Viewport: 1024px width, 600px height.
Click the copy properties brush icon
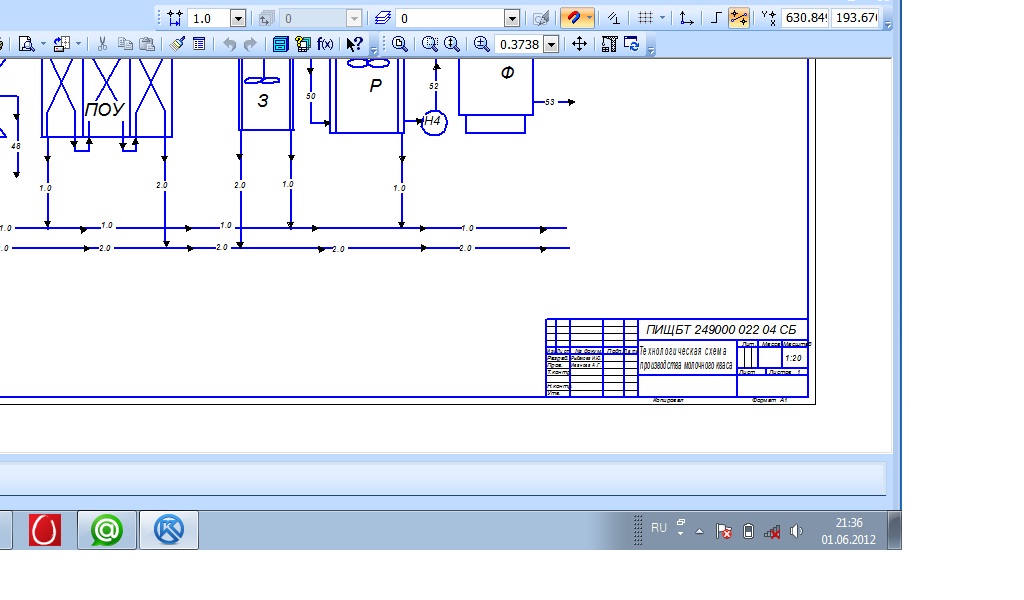(177, 44)
